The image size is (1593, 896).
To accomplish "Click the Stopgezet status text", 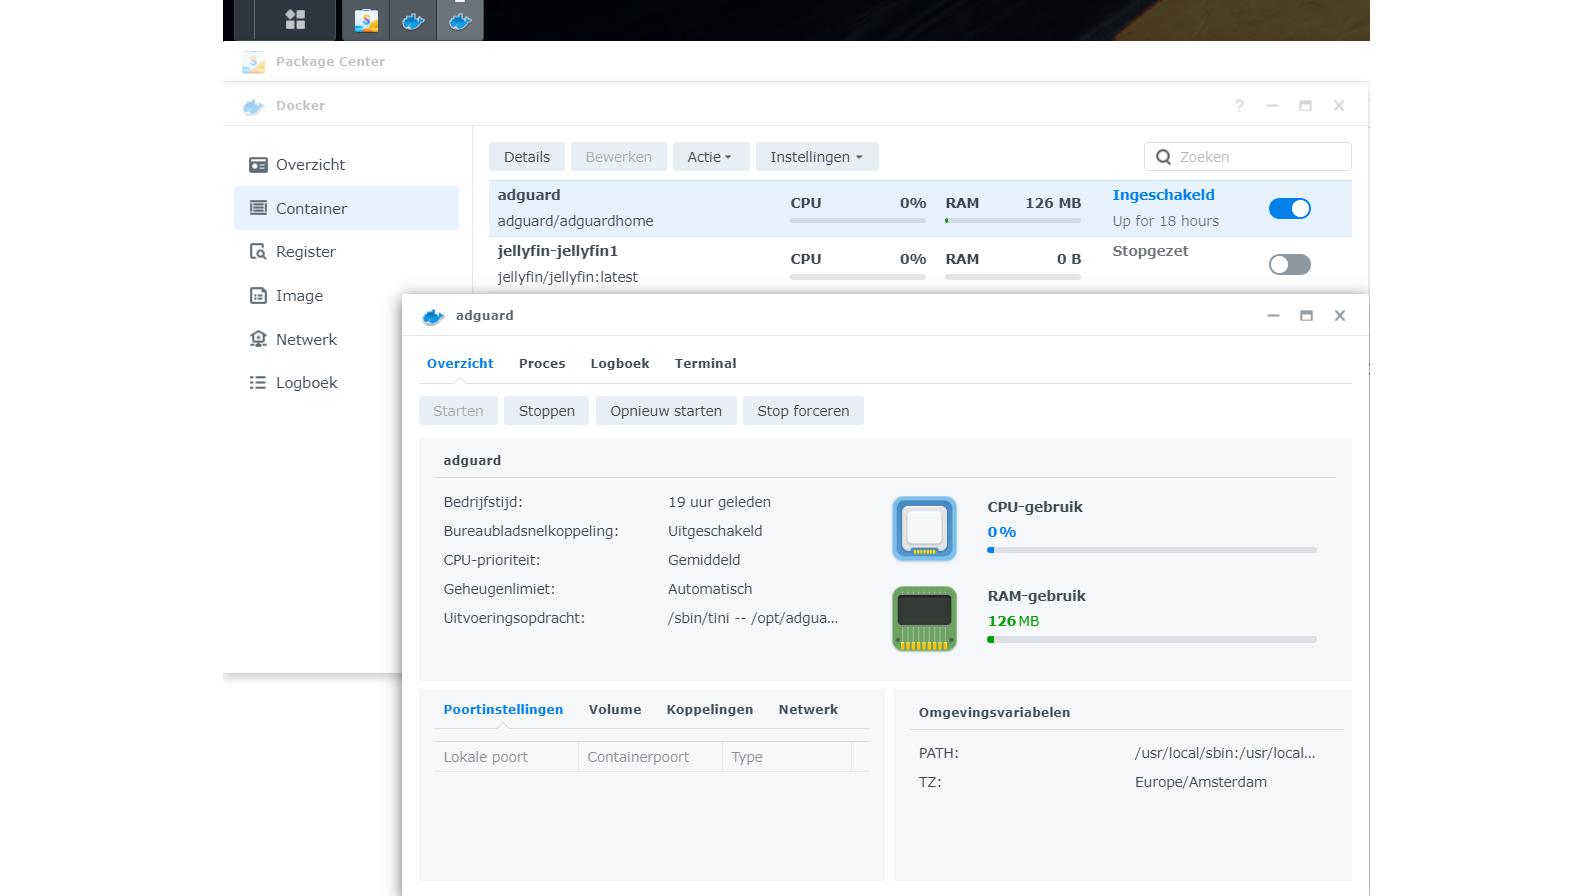I will coord(1150,251).
